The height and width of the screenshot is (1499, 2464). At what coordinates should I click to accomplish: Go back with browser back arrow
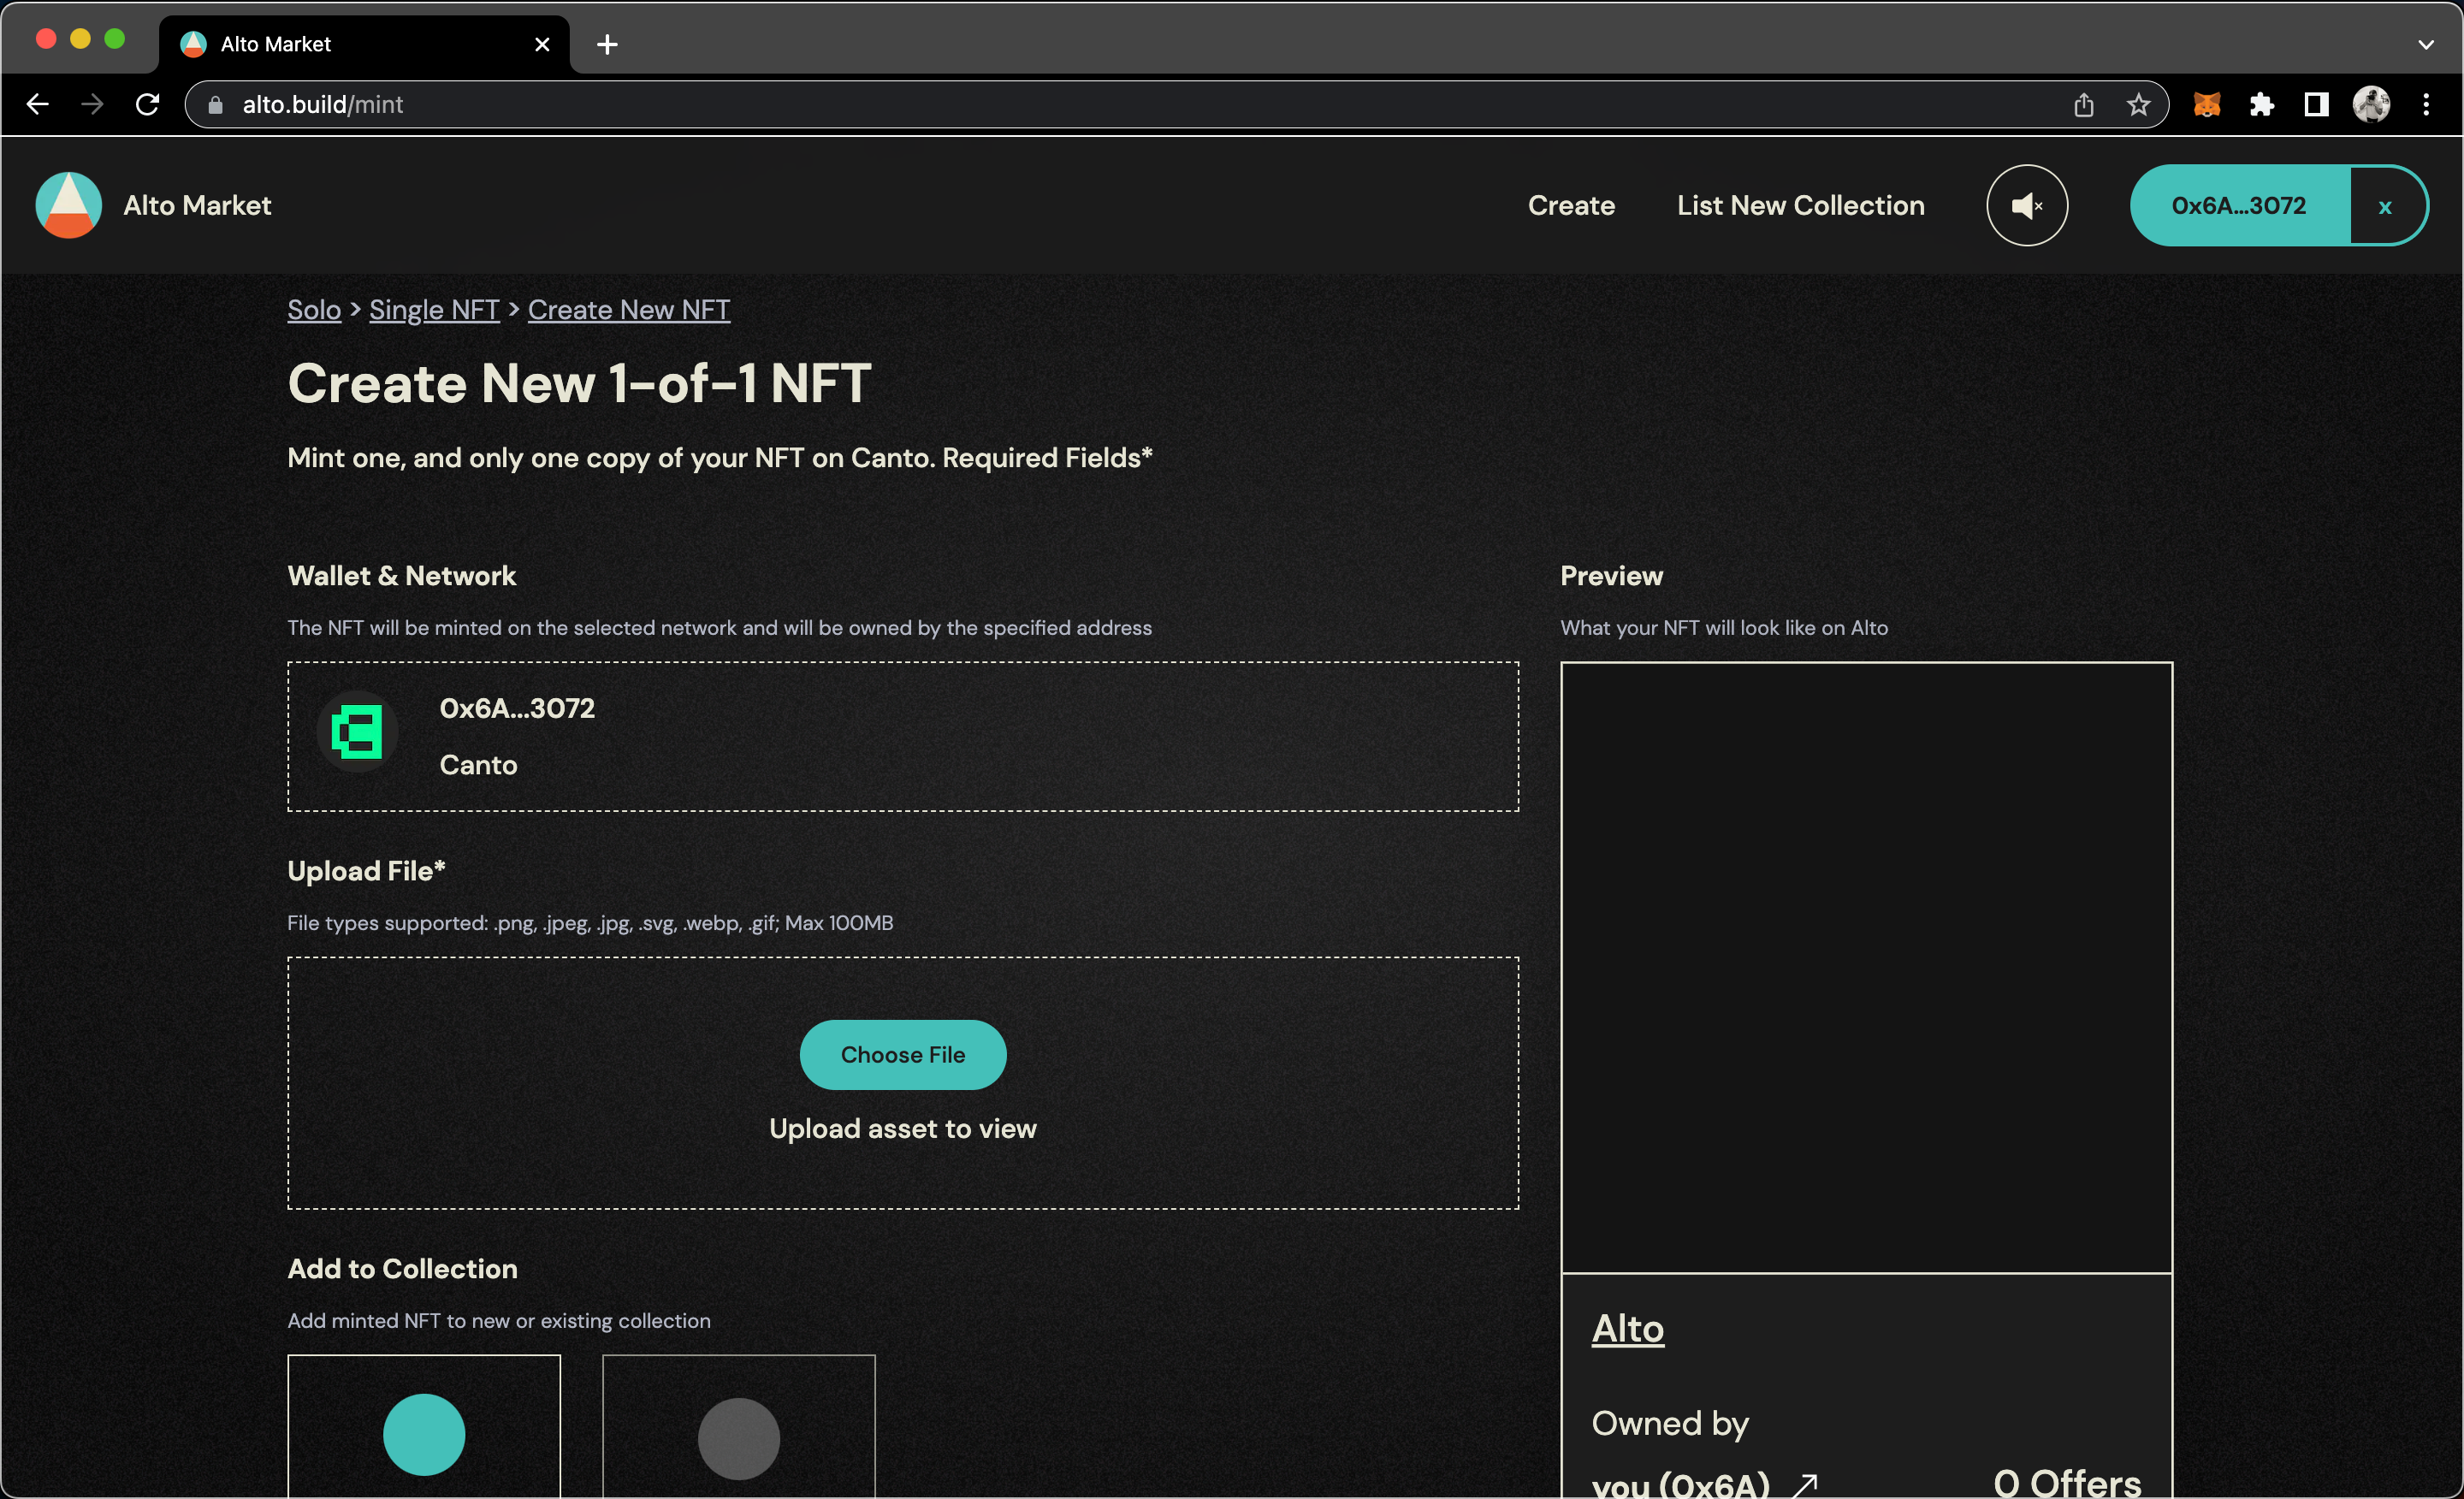point(38,104)
